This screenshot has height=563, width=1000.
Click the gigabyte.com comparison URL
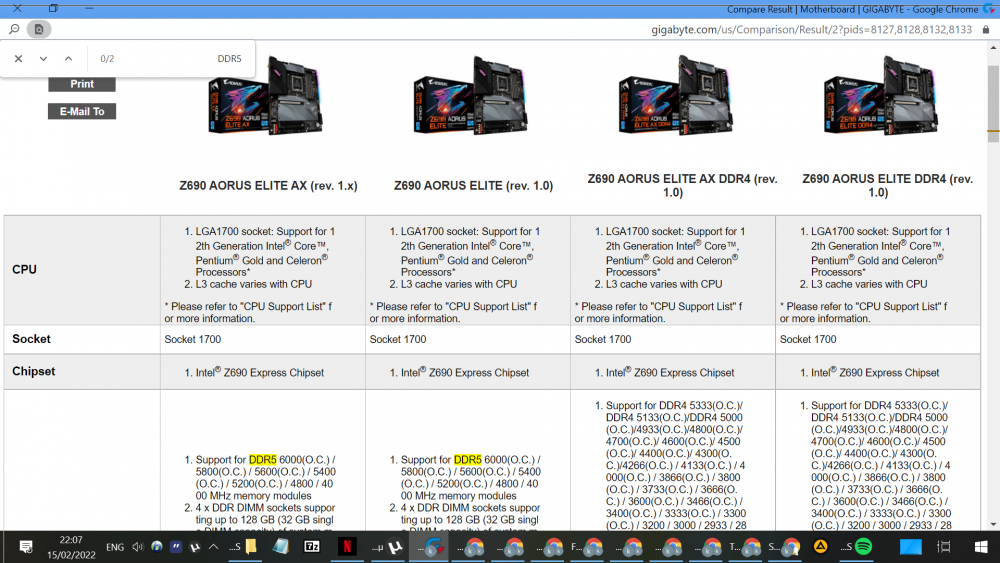tap(811, 29)
